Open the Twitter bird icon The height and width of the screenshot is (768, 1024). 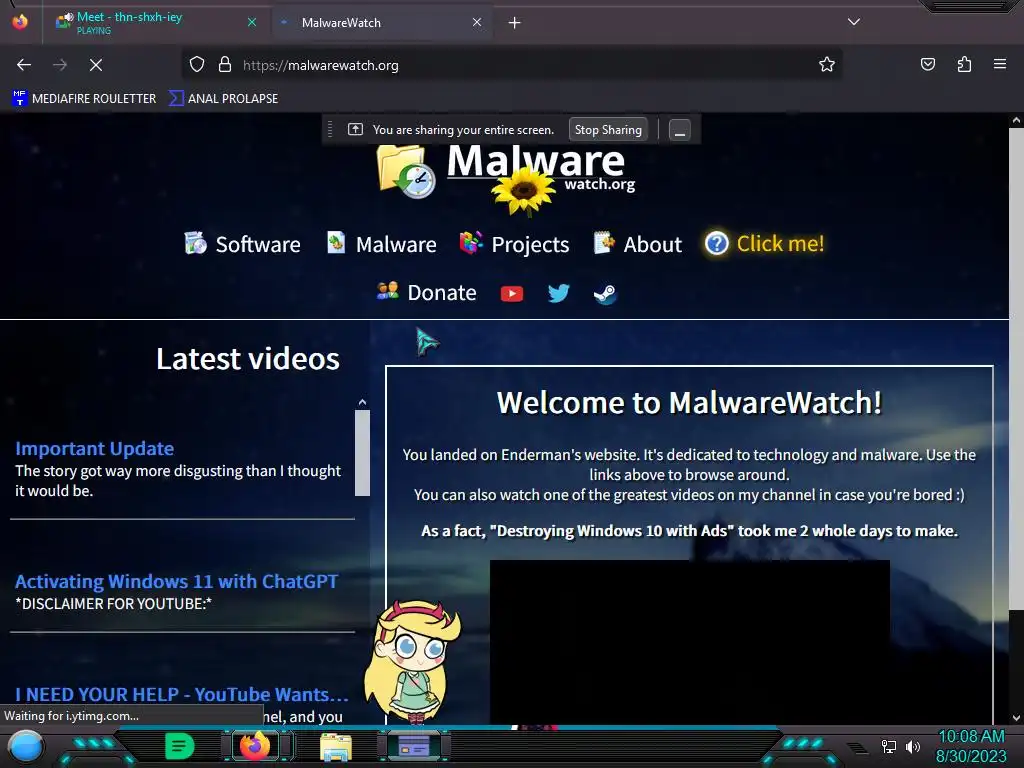pyautogui.click(x=558, y=293)
